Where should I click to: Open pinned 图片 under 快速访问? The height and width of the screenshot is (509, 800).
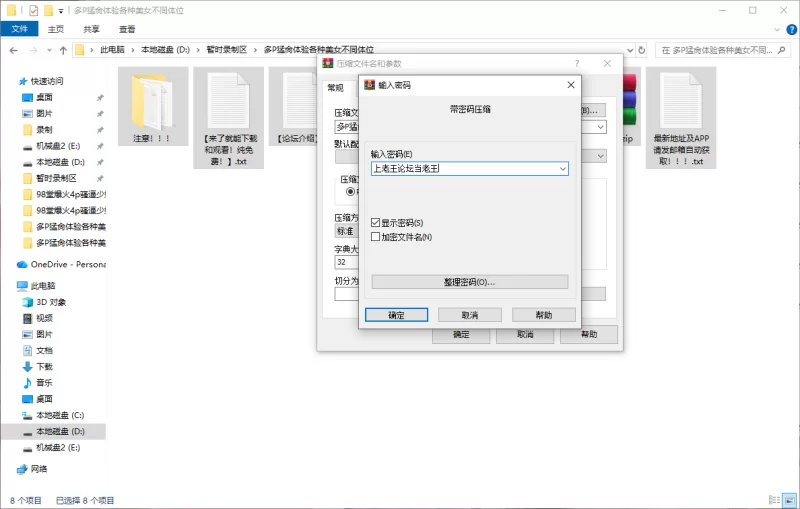(x=44, y=114)
